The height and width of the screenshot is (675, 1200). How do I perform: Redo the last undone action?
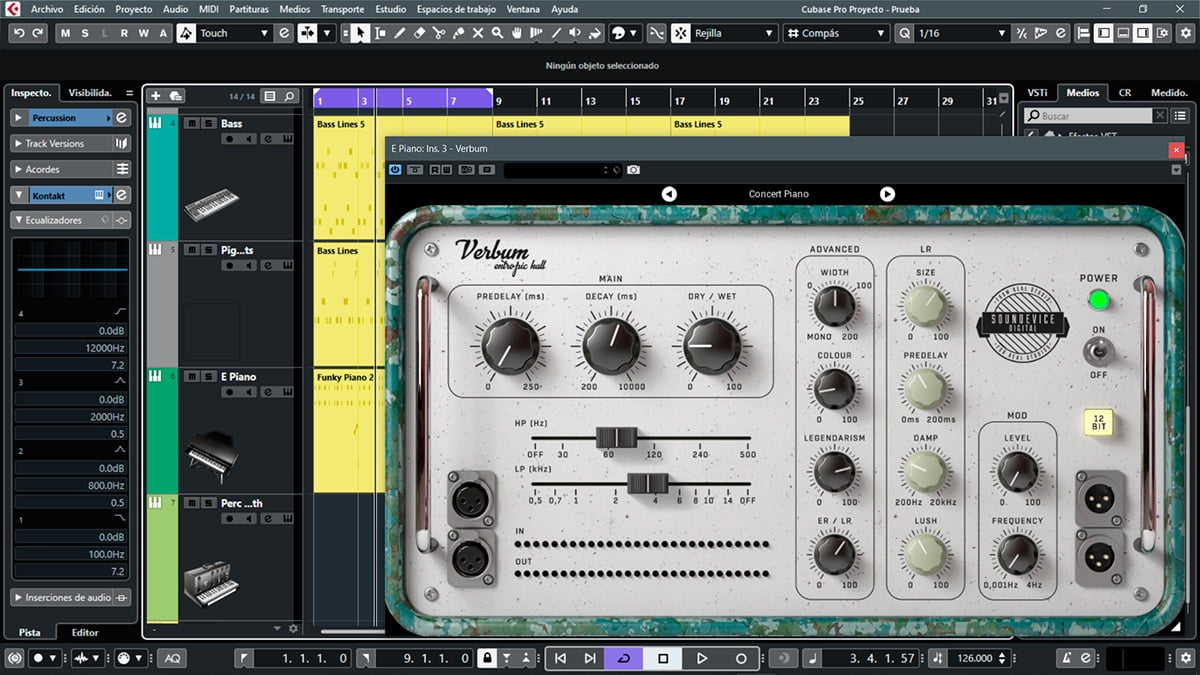(38, 33)
